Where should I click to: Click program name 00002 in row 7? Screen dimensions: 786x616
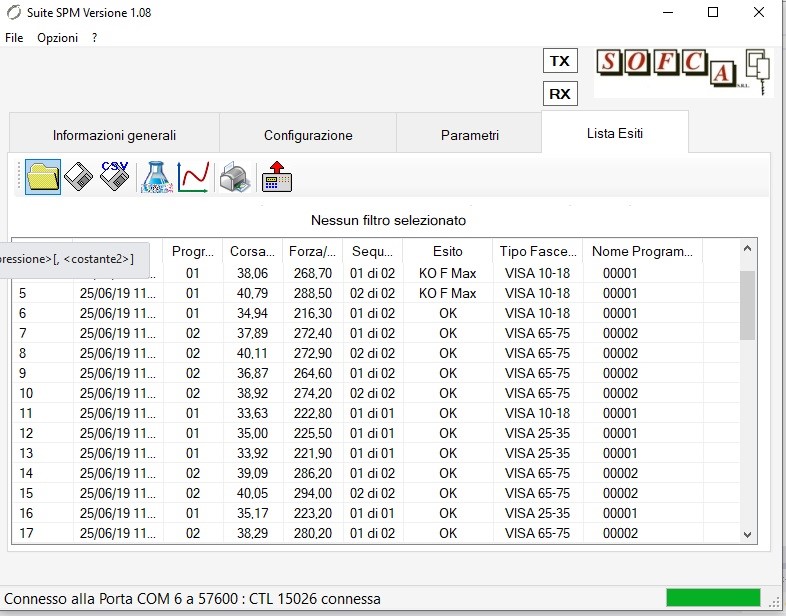pos(621,333)
